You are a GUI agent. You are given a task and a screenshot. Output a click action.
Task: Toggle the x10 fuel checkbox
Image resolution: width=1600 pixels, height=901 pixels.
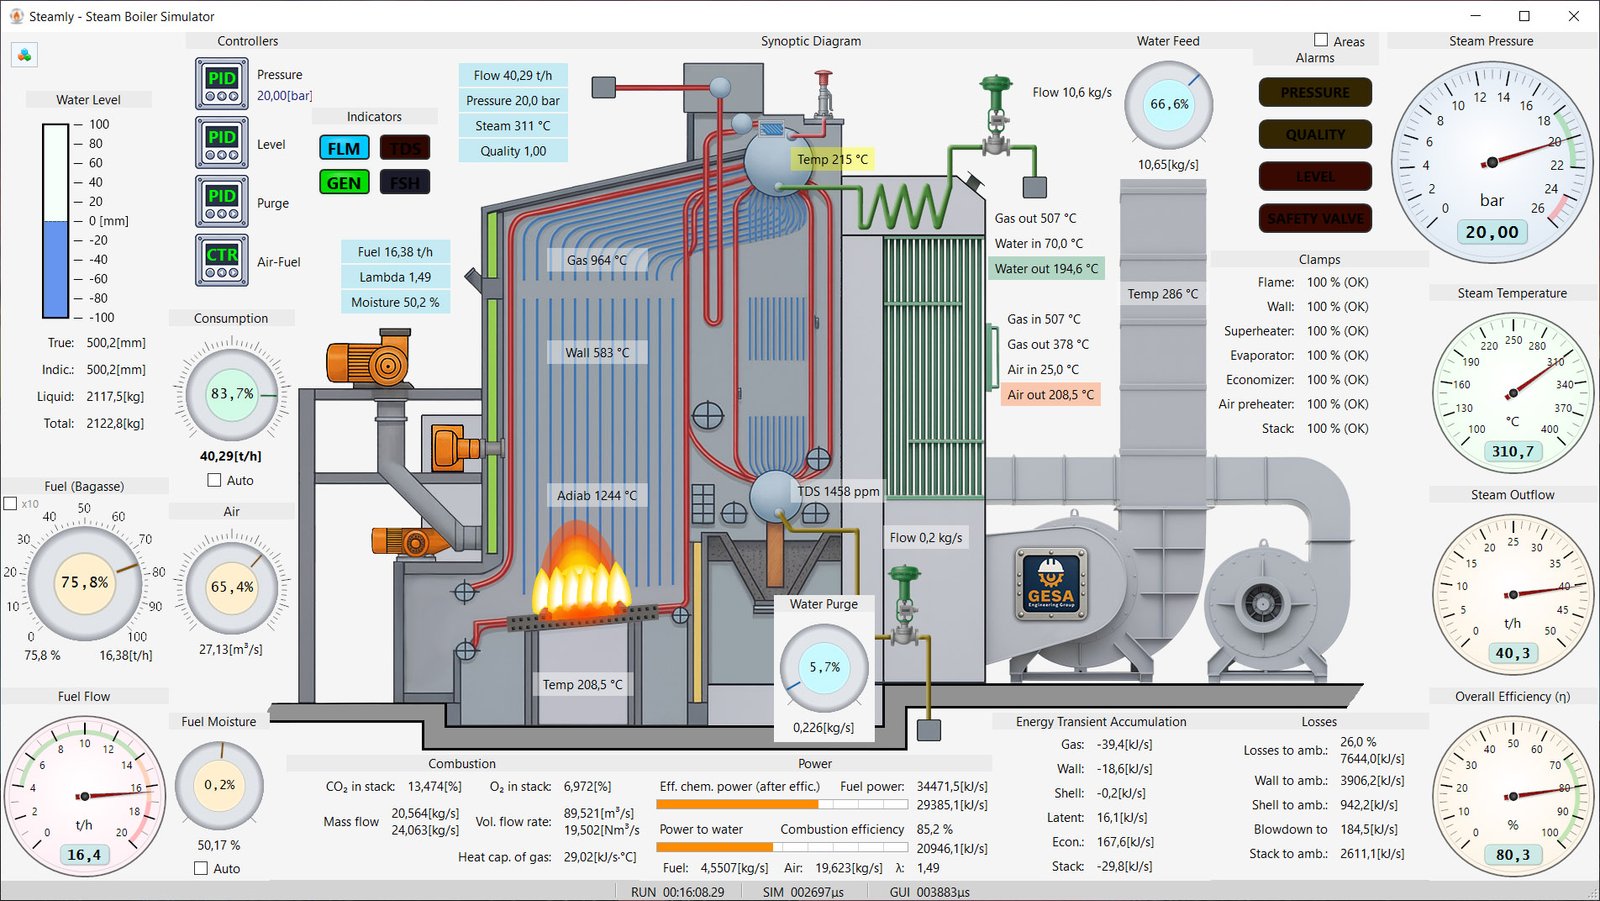pyautogui.click(x=11, y=504)
